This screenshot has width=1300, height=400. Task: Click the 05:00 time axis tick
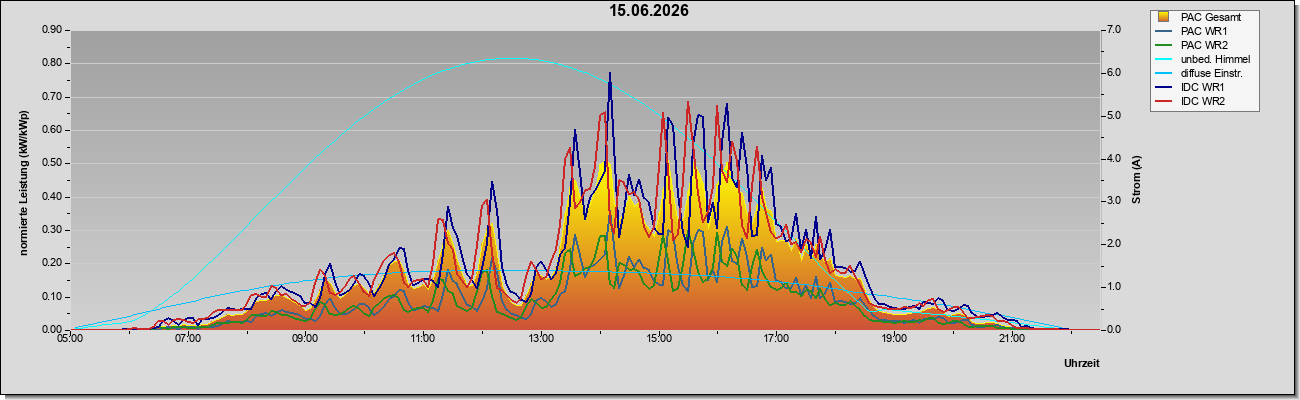(x=70, y=339)
